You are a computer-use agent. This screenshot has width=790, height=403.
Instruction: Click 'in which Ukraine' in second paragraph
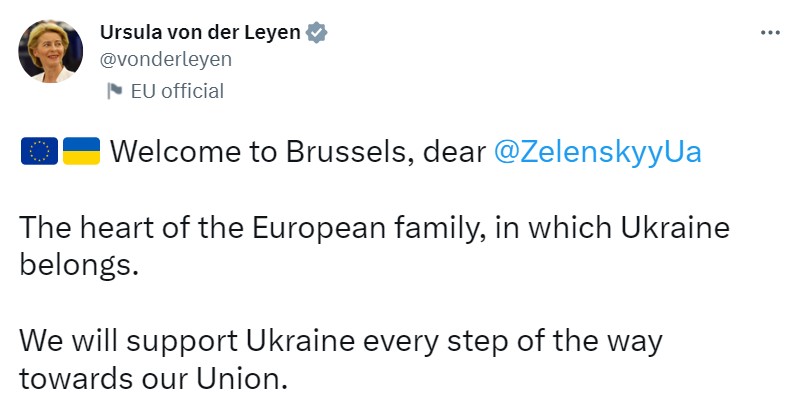[611, 229]
